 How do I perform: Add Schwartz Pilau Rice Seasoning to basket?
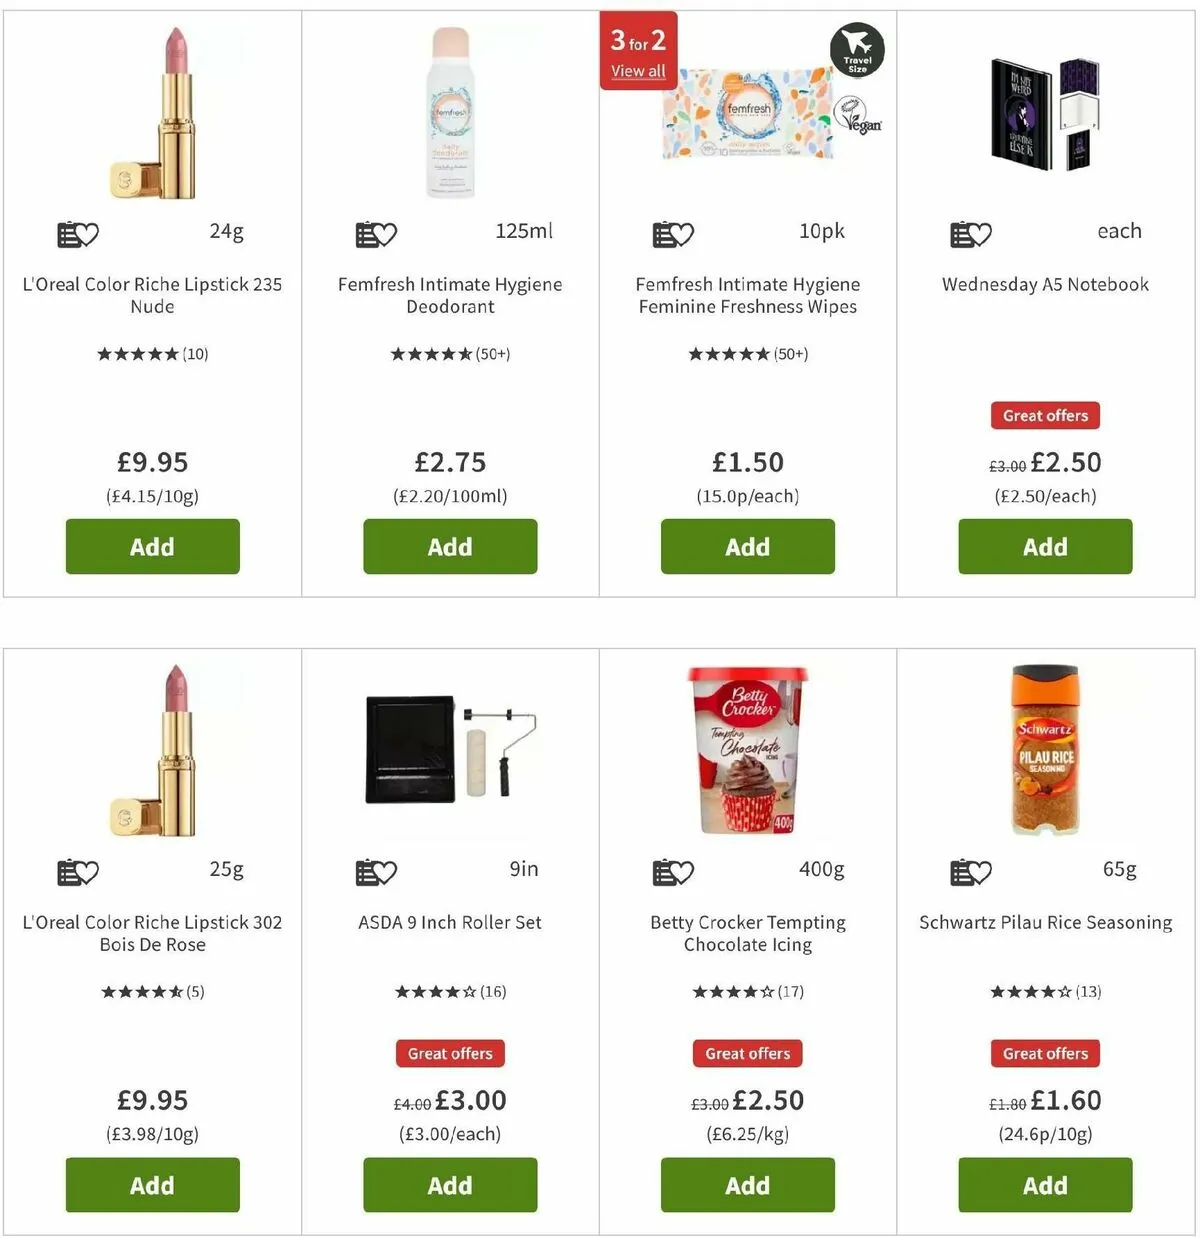pos(1045,1185)
